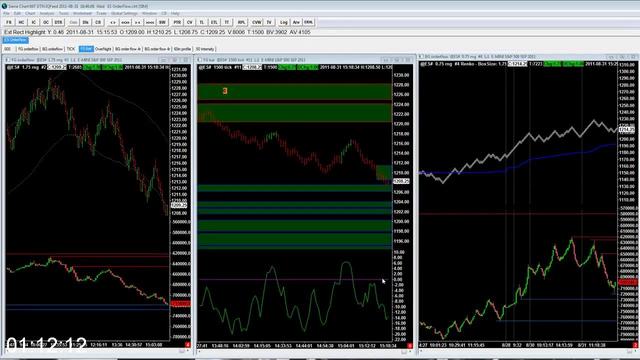The image size is (640, 360).
Task: Click the DN toolbar button
Action: point(85,22)
